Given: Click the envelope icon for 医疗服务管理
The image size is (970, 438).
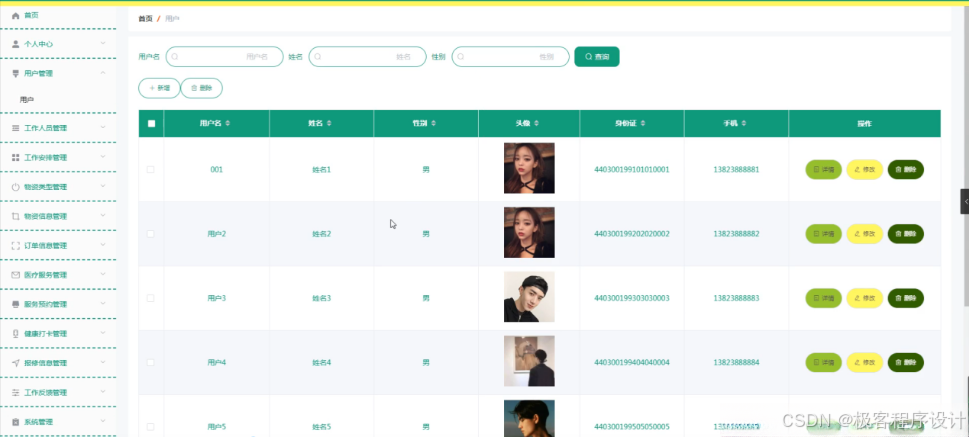Looking at the screenshot, I should pos(16,275).
